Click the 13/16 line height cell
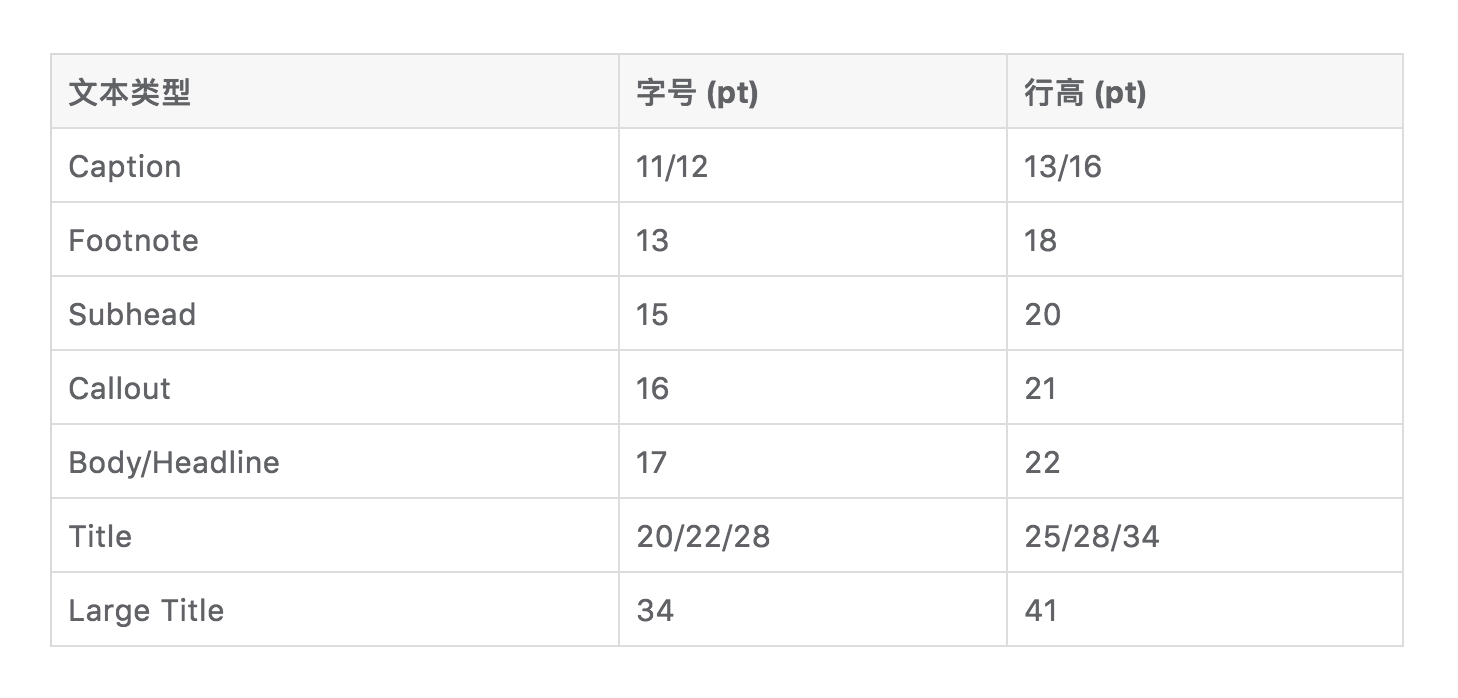Image resolution: width=1458 pixels, height=698 pixels. [x=1063, y=166]
